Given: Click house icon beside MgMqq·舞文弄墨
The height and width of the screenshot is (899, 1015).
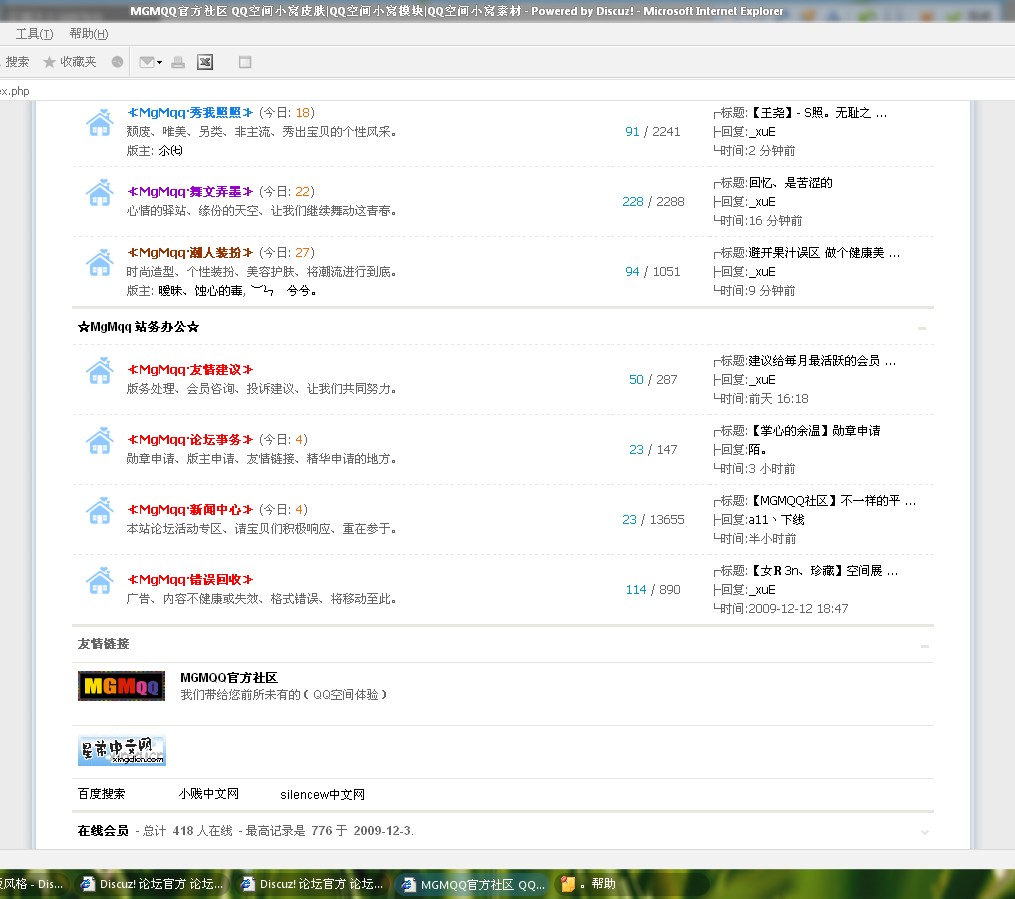Looking at the screenshot, I should (x=100, y=192).
